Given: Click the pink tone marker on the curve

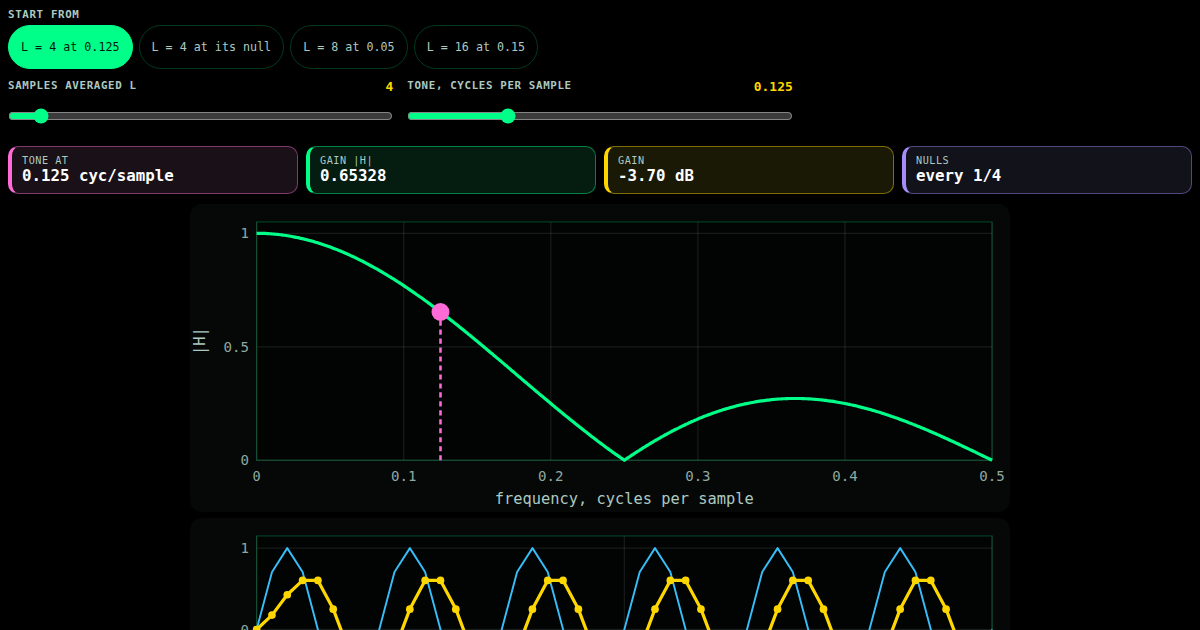Looking at the screenshot, I should pos(440,312).
